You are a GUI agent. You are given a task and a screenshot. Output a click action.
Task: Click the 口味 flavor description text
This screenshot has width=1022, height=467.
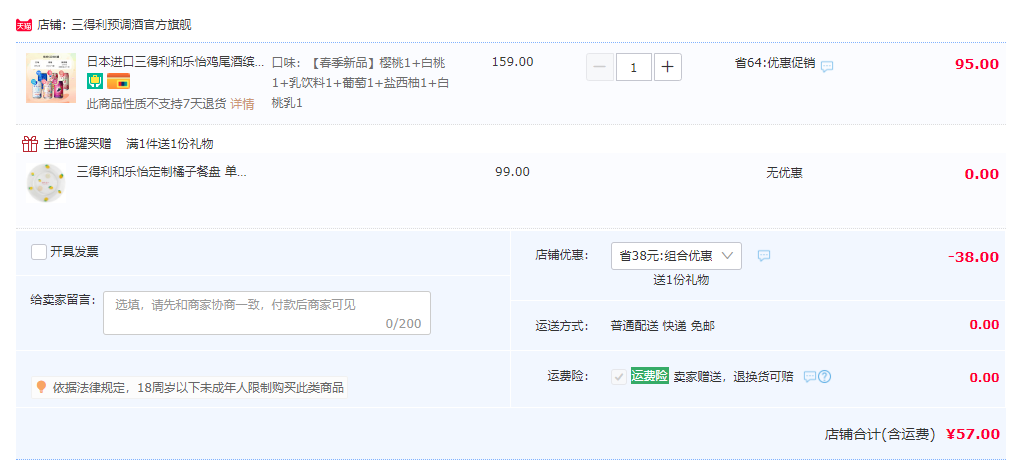point(360,83)
